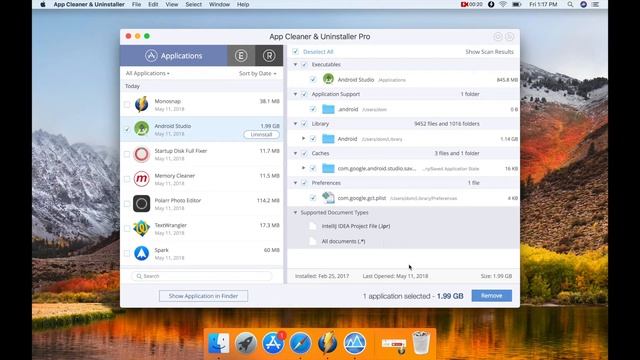Screen dimensions: 640x360
Task: Toggle the Deselect All checkbox
Action: tap(296, 51)
